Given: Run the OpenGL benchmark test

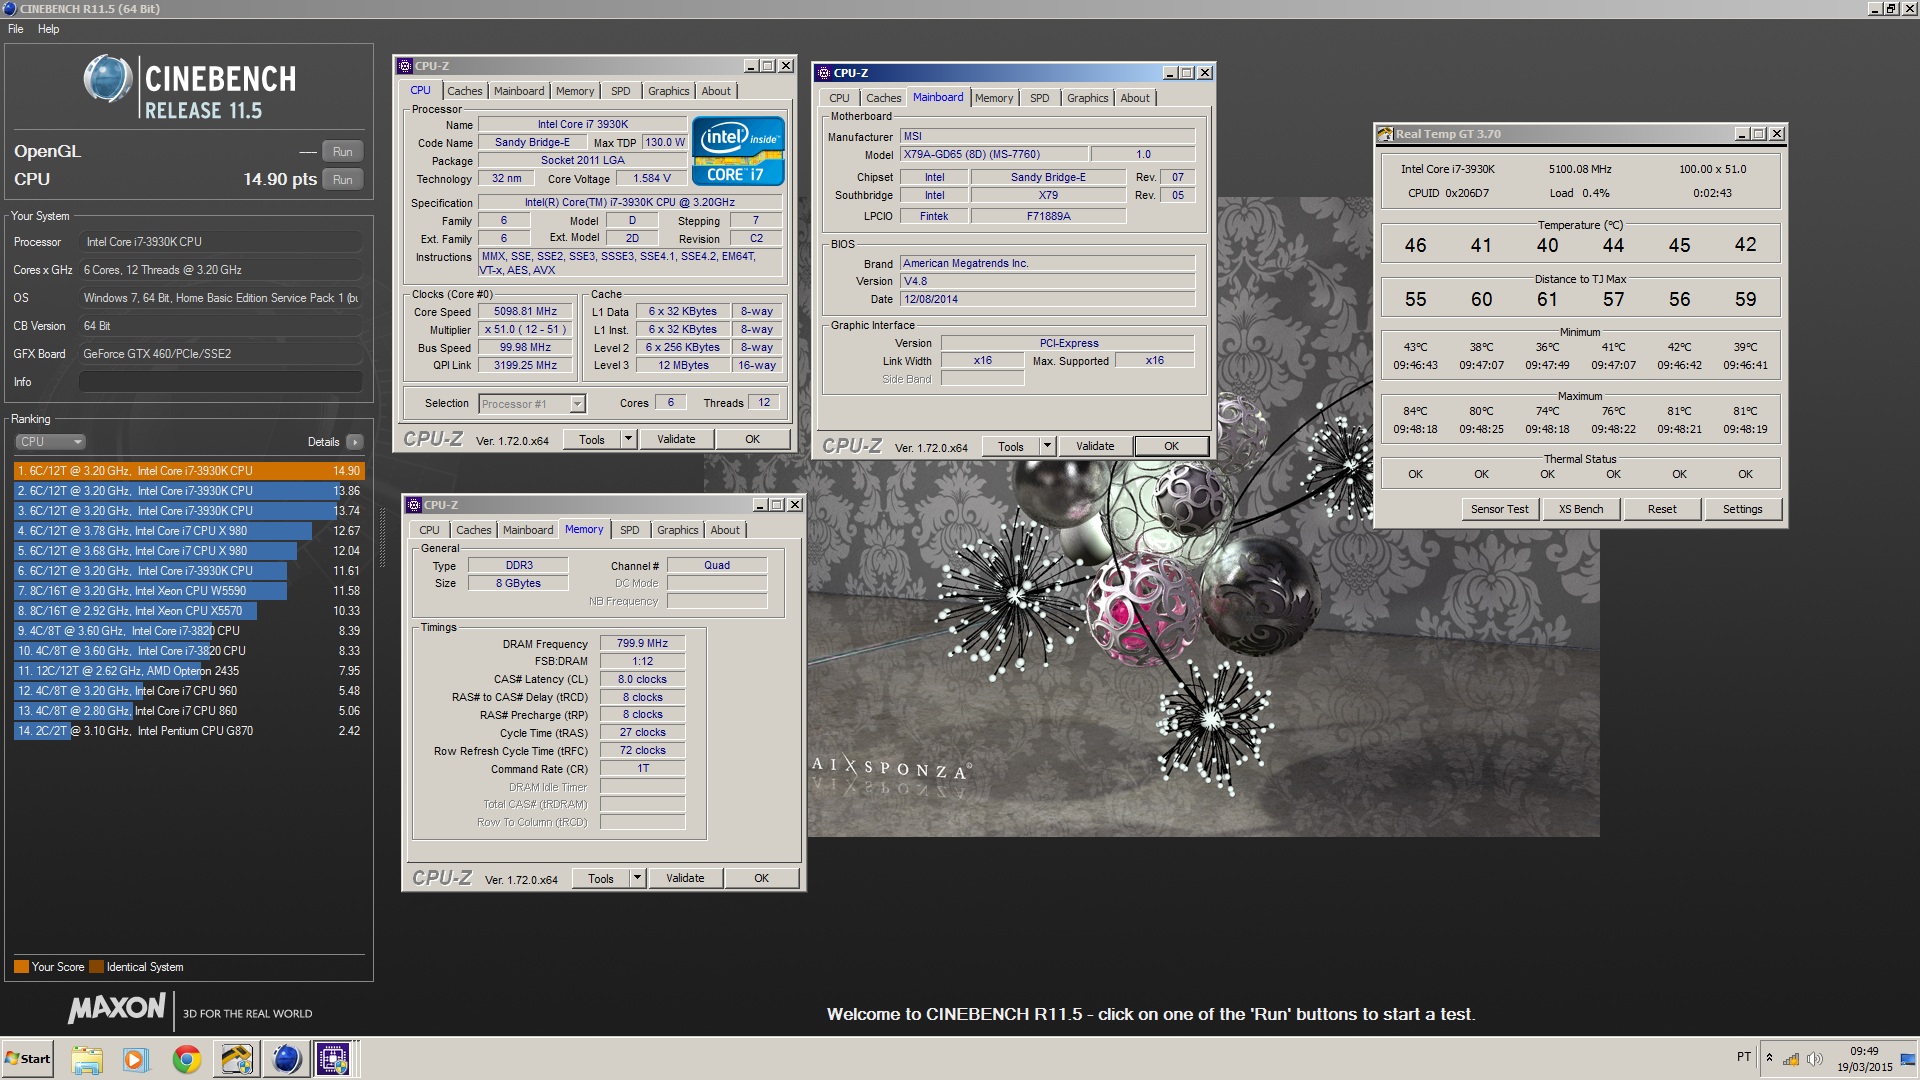Looking at the screenshot, I should 342,152.
